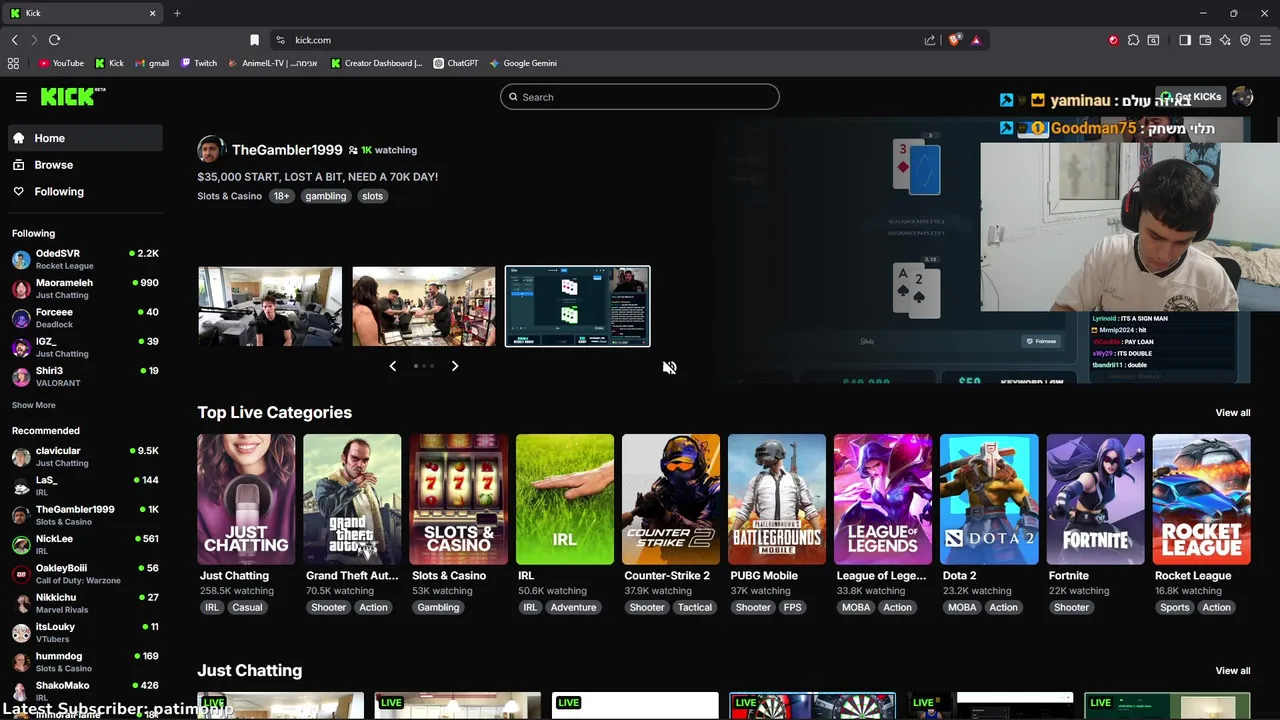The height and width of the screenshot is (720, 1280).
Task: Mute or unmute the featured stream
Action: (669, 368)
